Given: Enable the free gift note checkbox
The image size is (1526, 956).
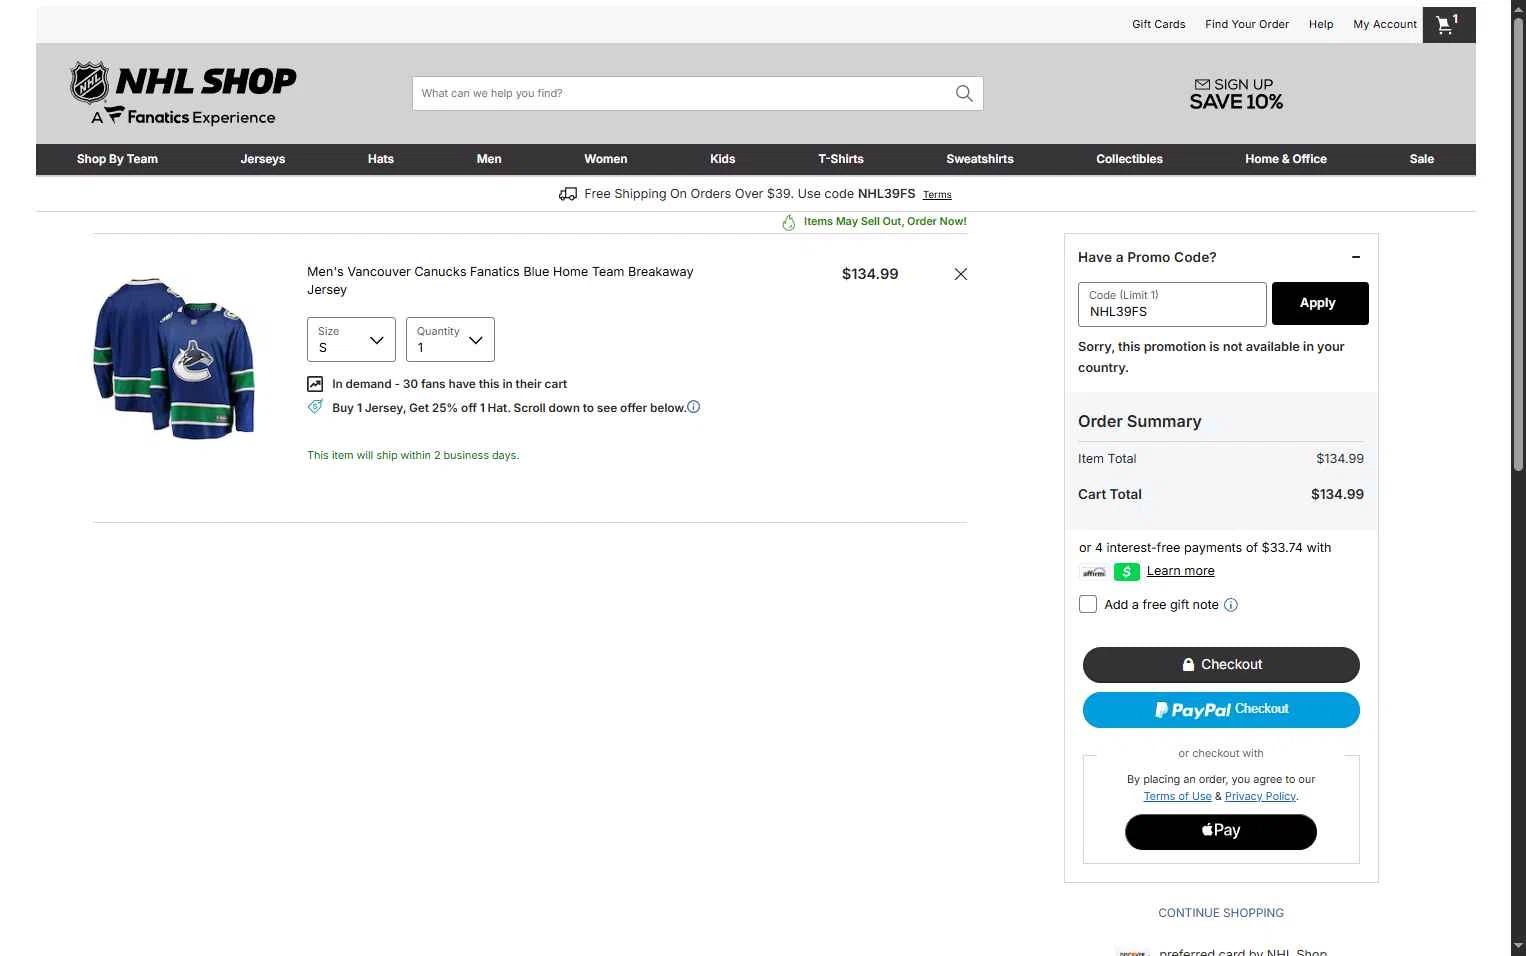Looking at the screenshot, I should tap(1088, 604).
